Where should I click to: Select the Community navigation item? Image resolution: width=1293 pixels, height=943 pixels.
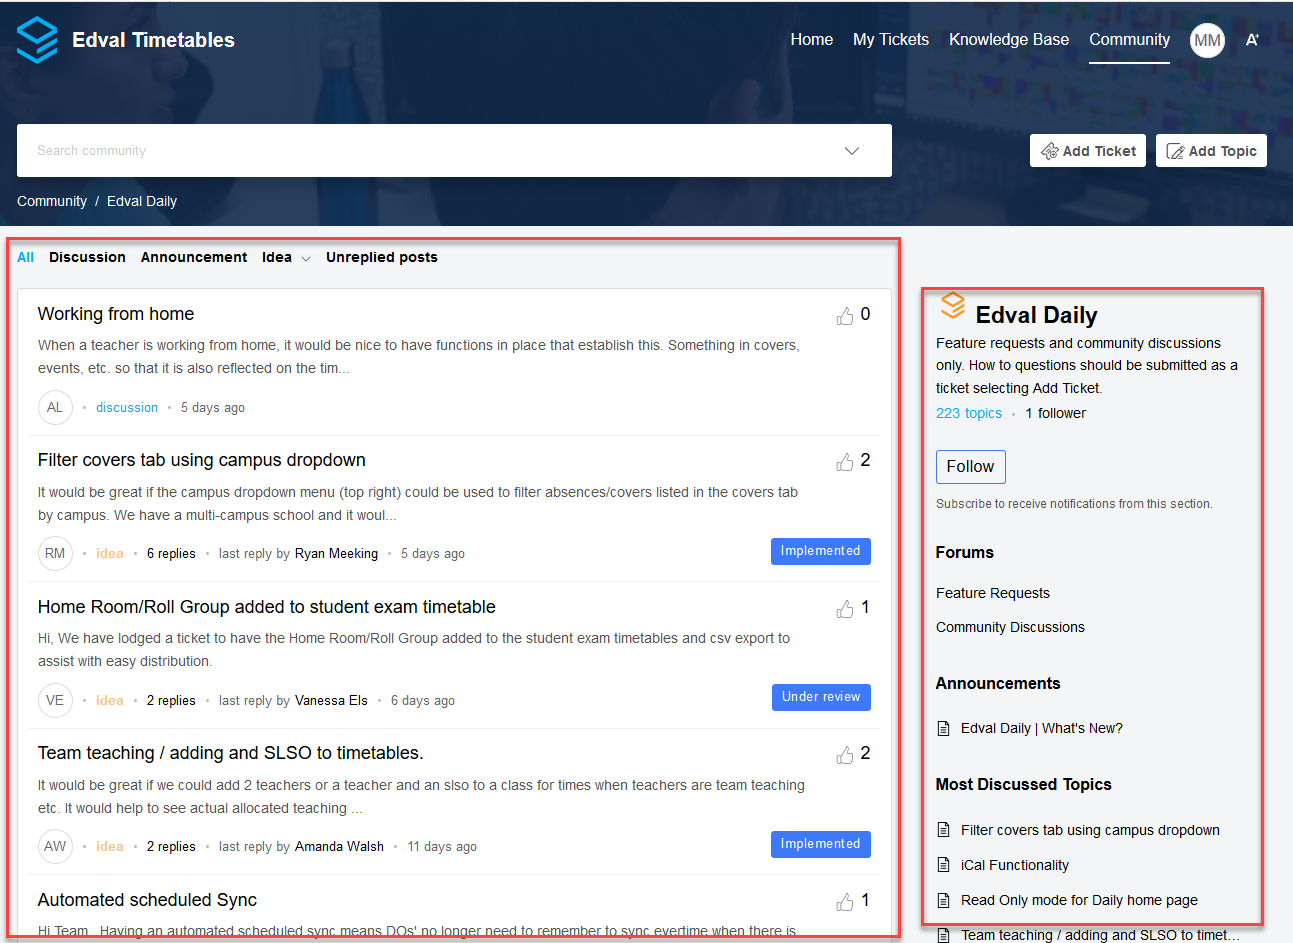1129,40
